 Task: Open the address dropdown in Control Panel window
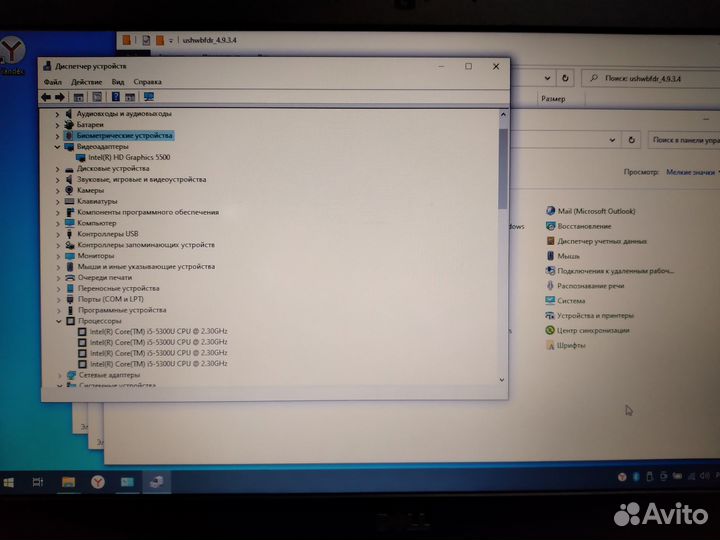pos(612,140)
